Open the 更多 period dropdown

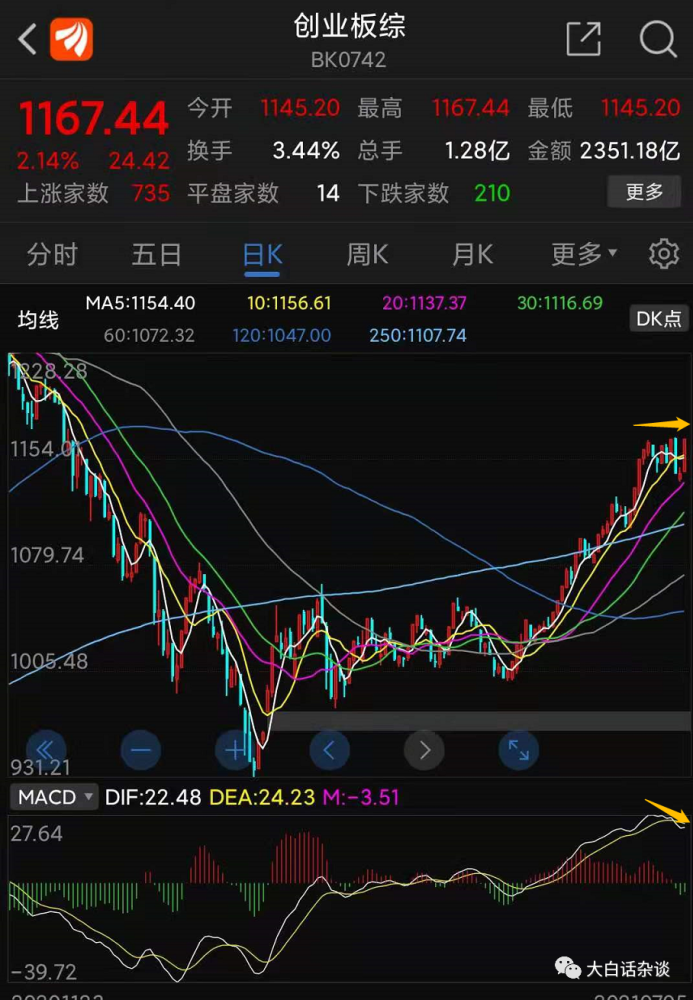584,254
